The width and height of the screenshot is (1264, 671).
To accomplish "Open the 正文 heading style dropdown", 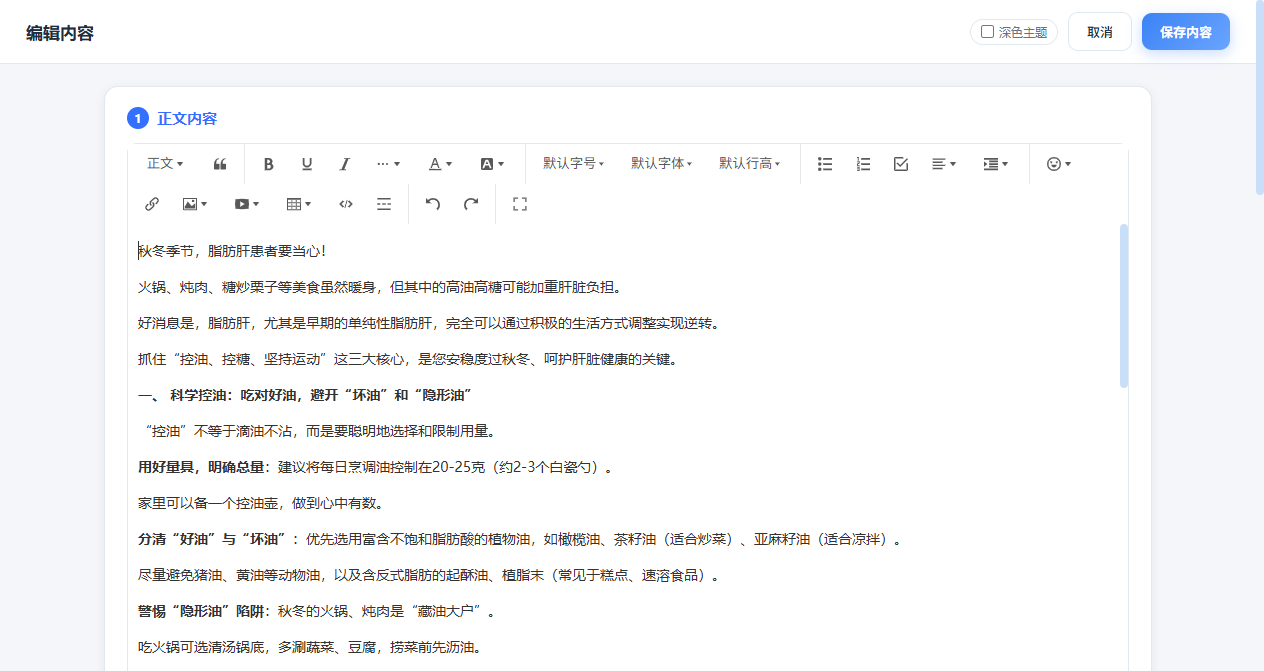I will point(165,164).
